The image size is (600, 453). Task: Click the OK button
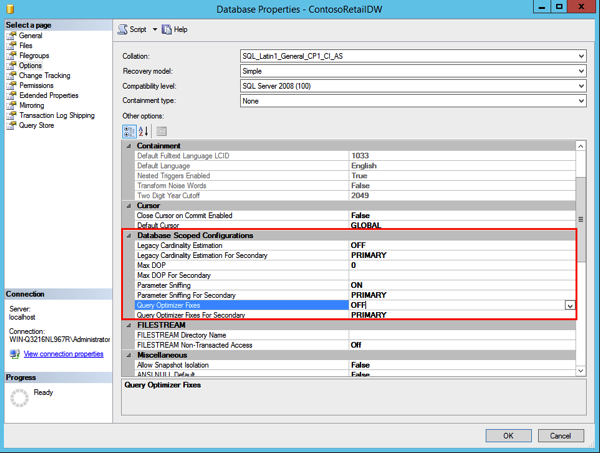(509, 436)
